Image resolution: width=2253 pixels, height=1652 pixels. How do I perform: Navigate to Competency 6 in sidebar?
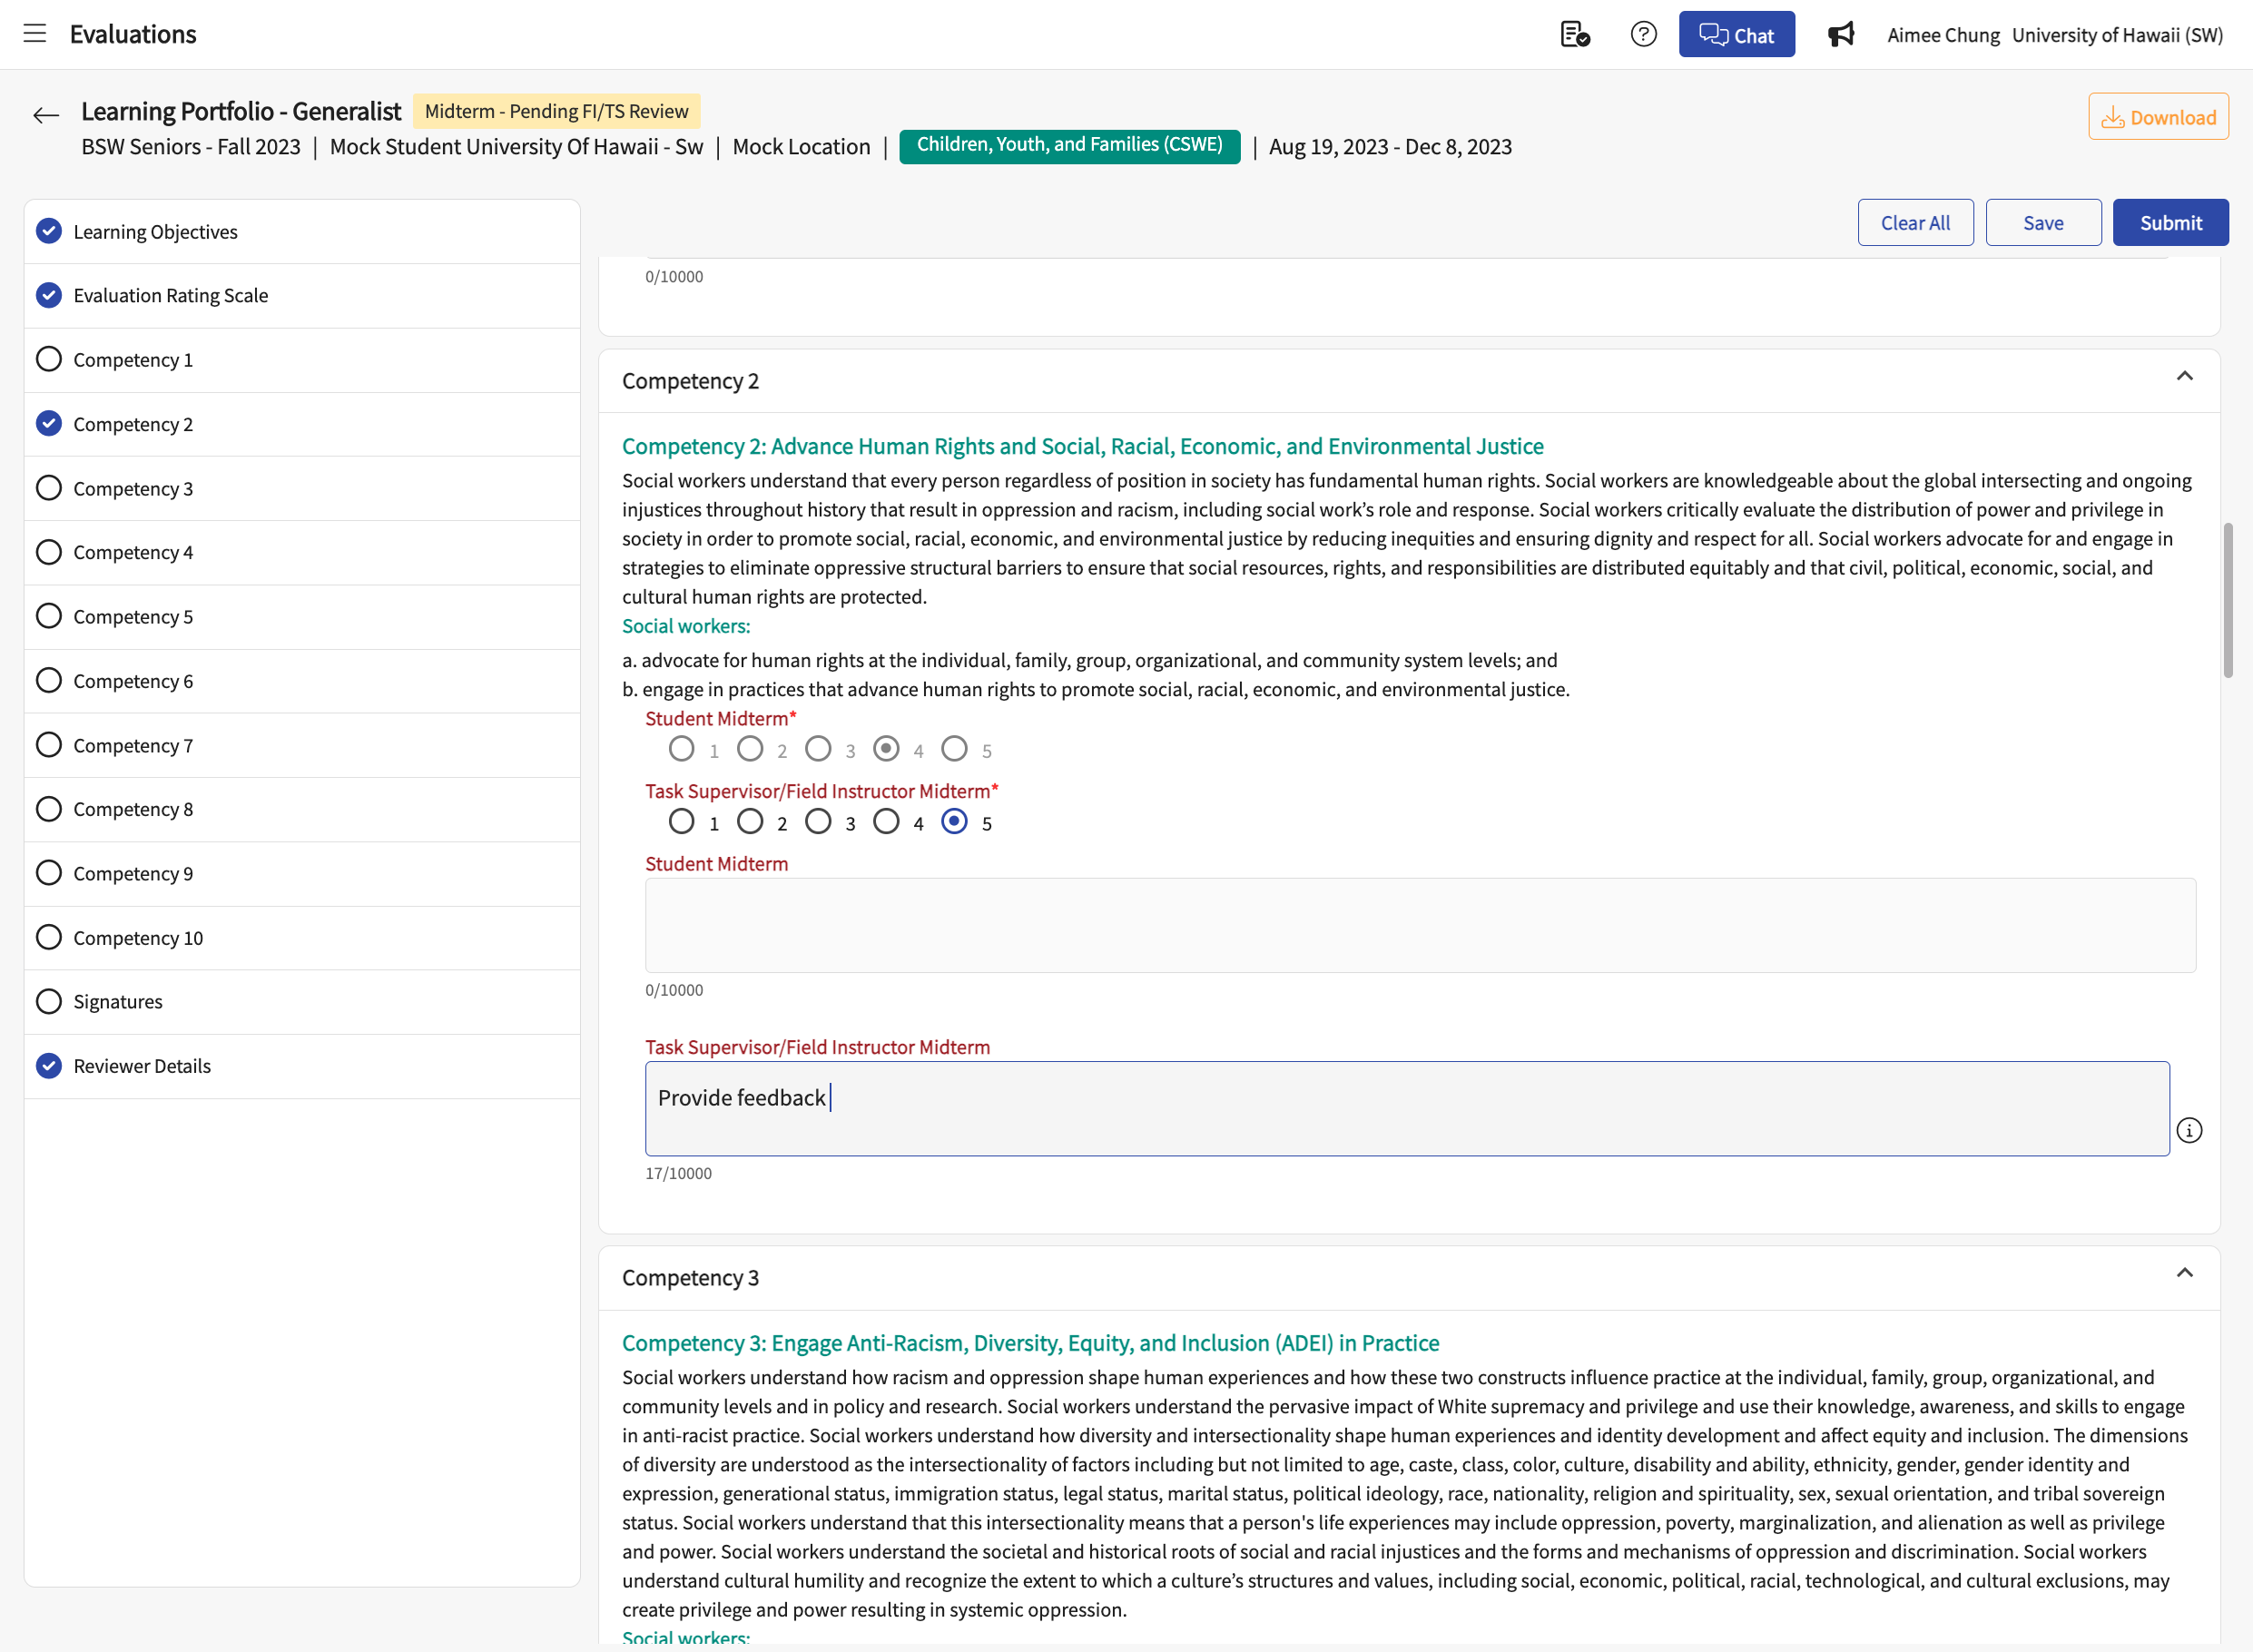(302, 681)
